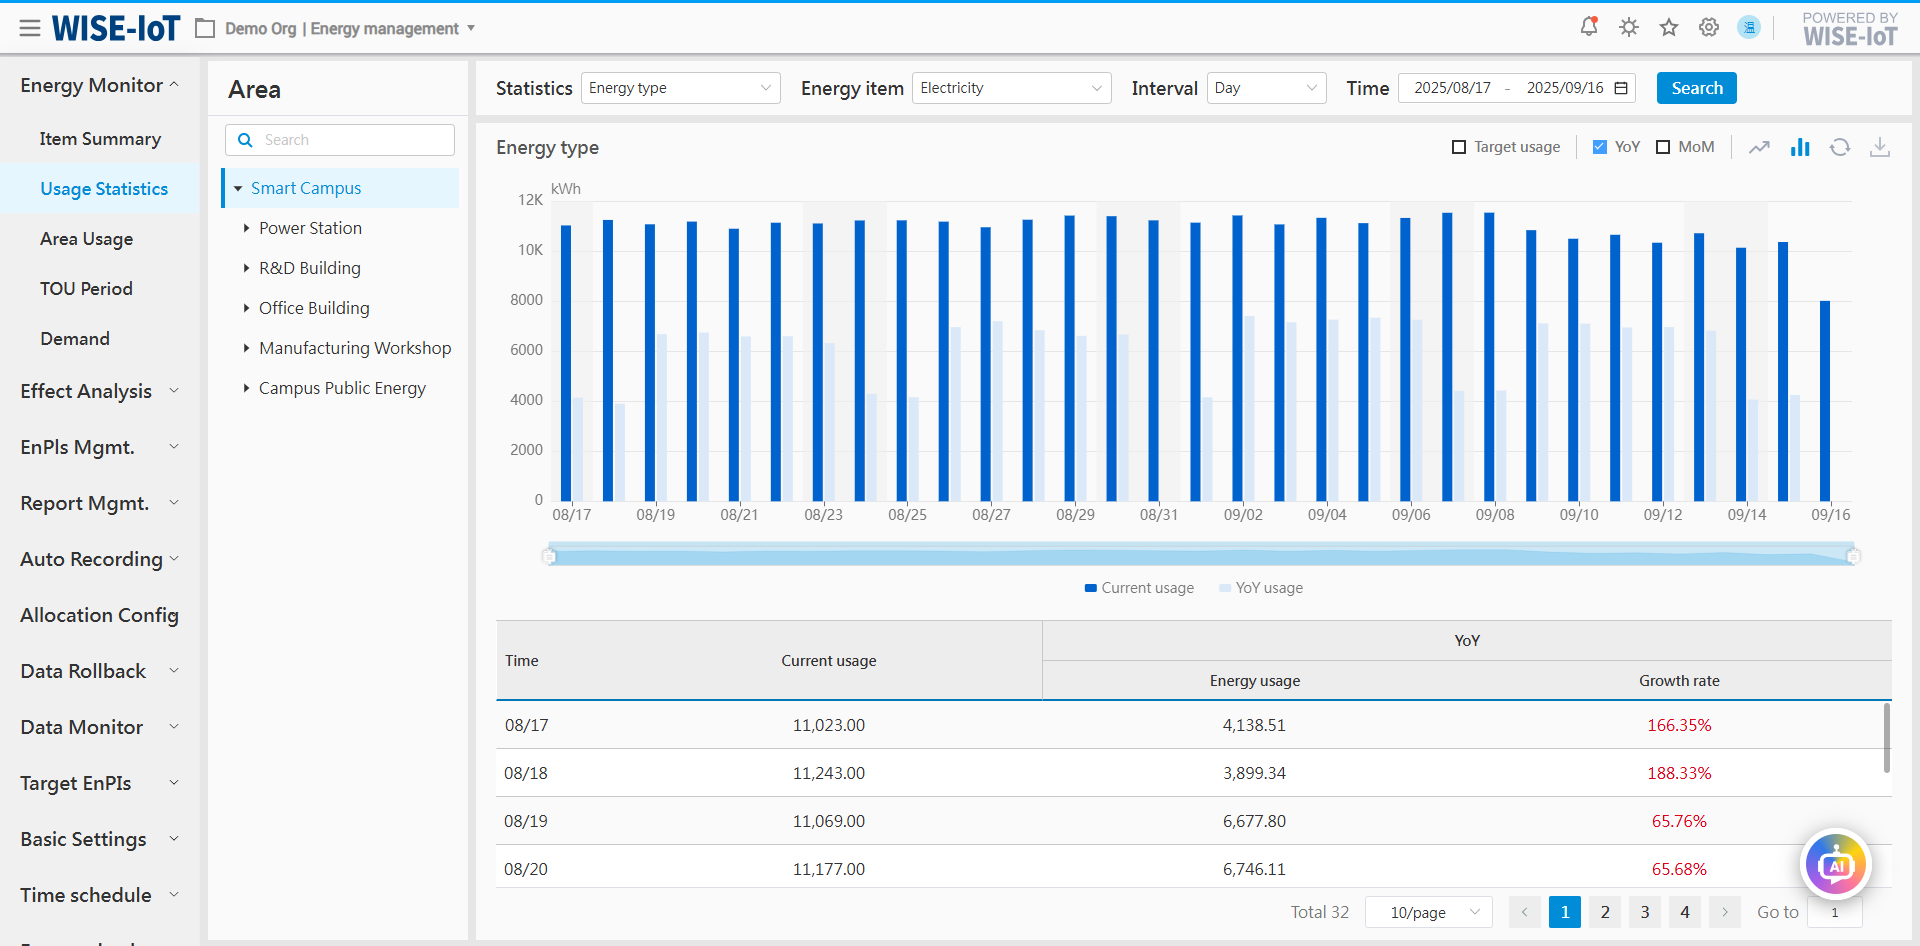Toggle theme with the sun icon
Image resolution: width=1920 pixels, height=946 pixels.
[1629, 27]
